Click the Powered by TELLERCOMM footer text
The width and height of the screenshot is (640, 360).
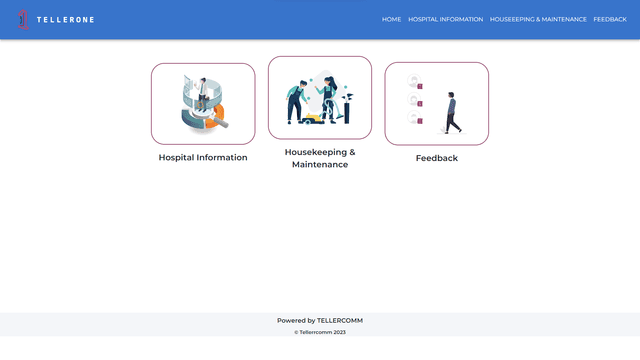(320, 320)
